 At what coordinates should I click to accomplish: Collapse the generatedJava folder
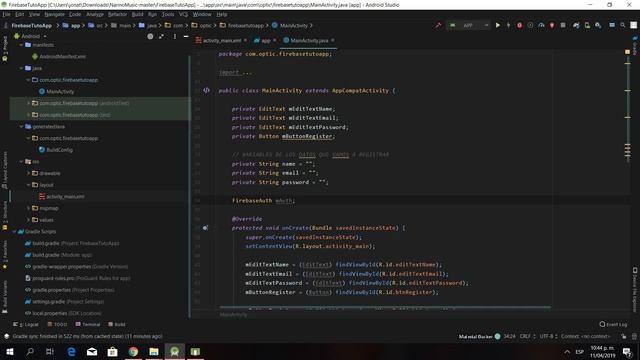(x=21, y=127)
